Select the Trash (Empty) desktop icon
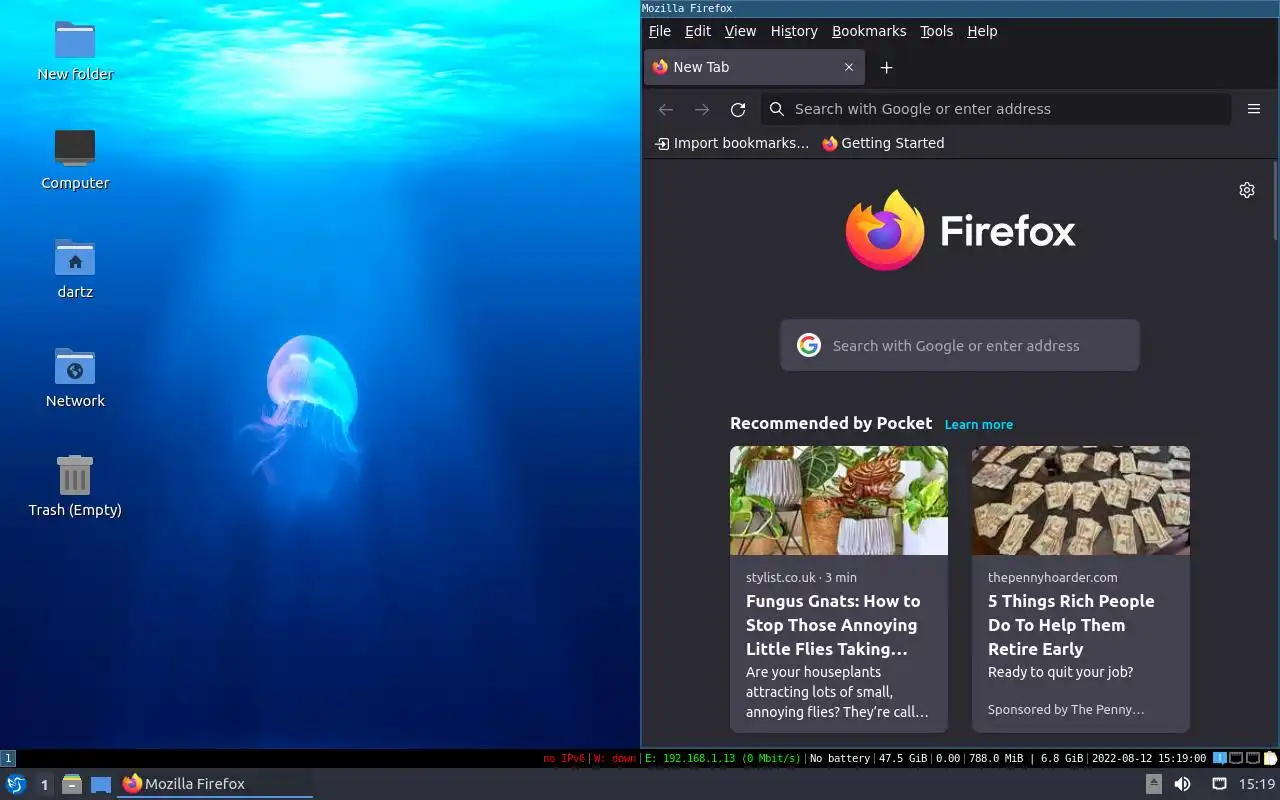Image resolution: width=1280 pixels, height=800 pixels. [x=75, y=487]
